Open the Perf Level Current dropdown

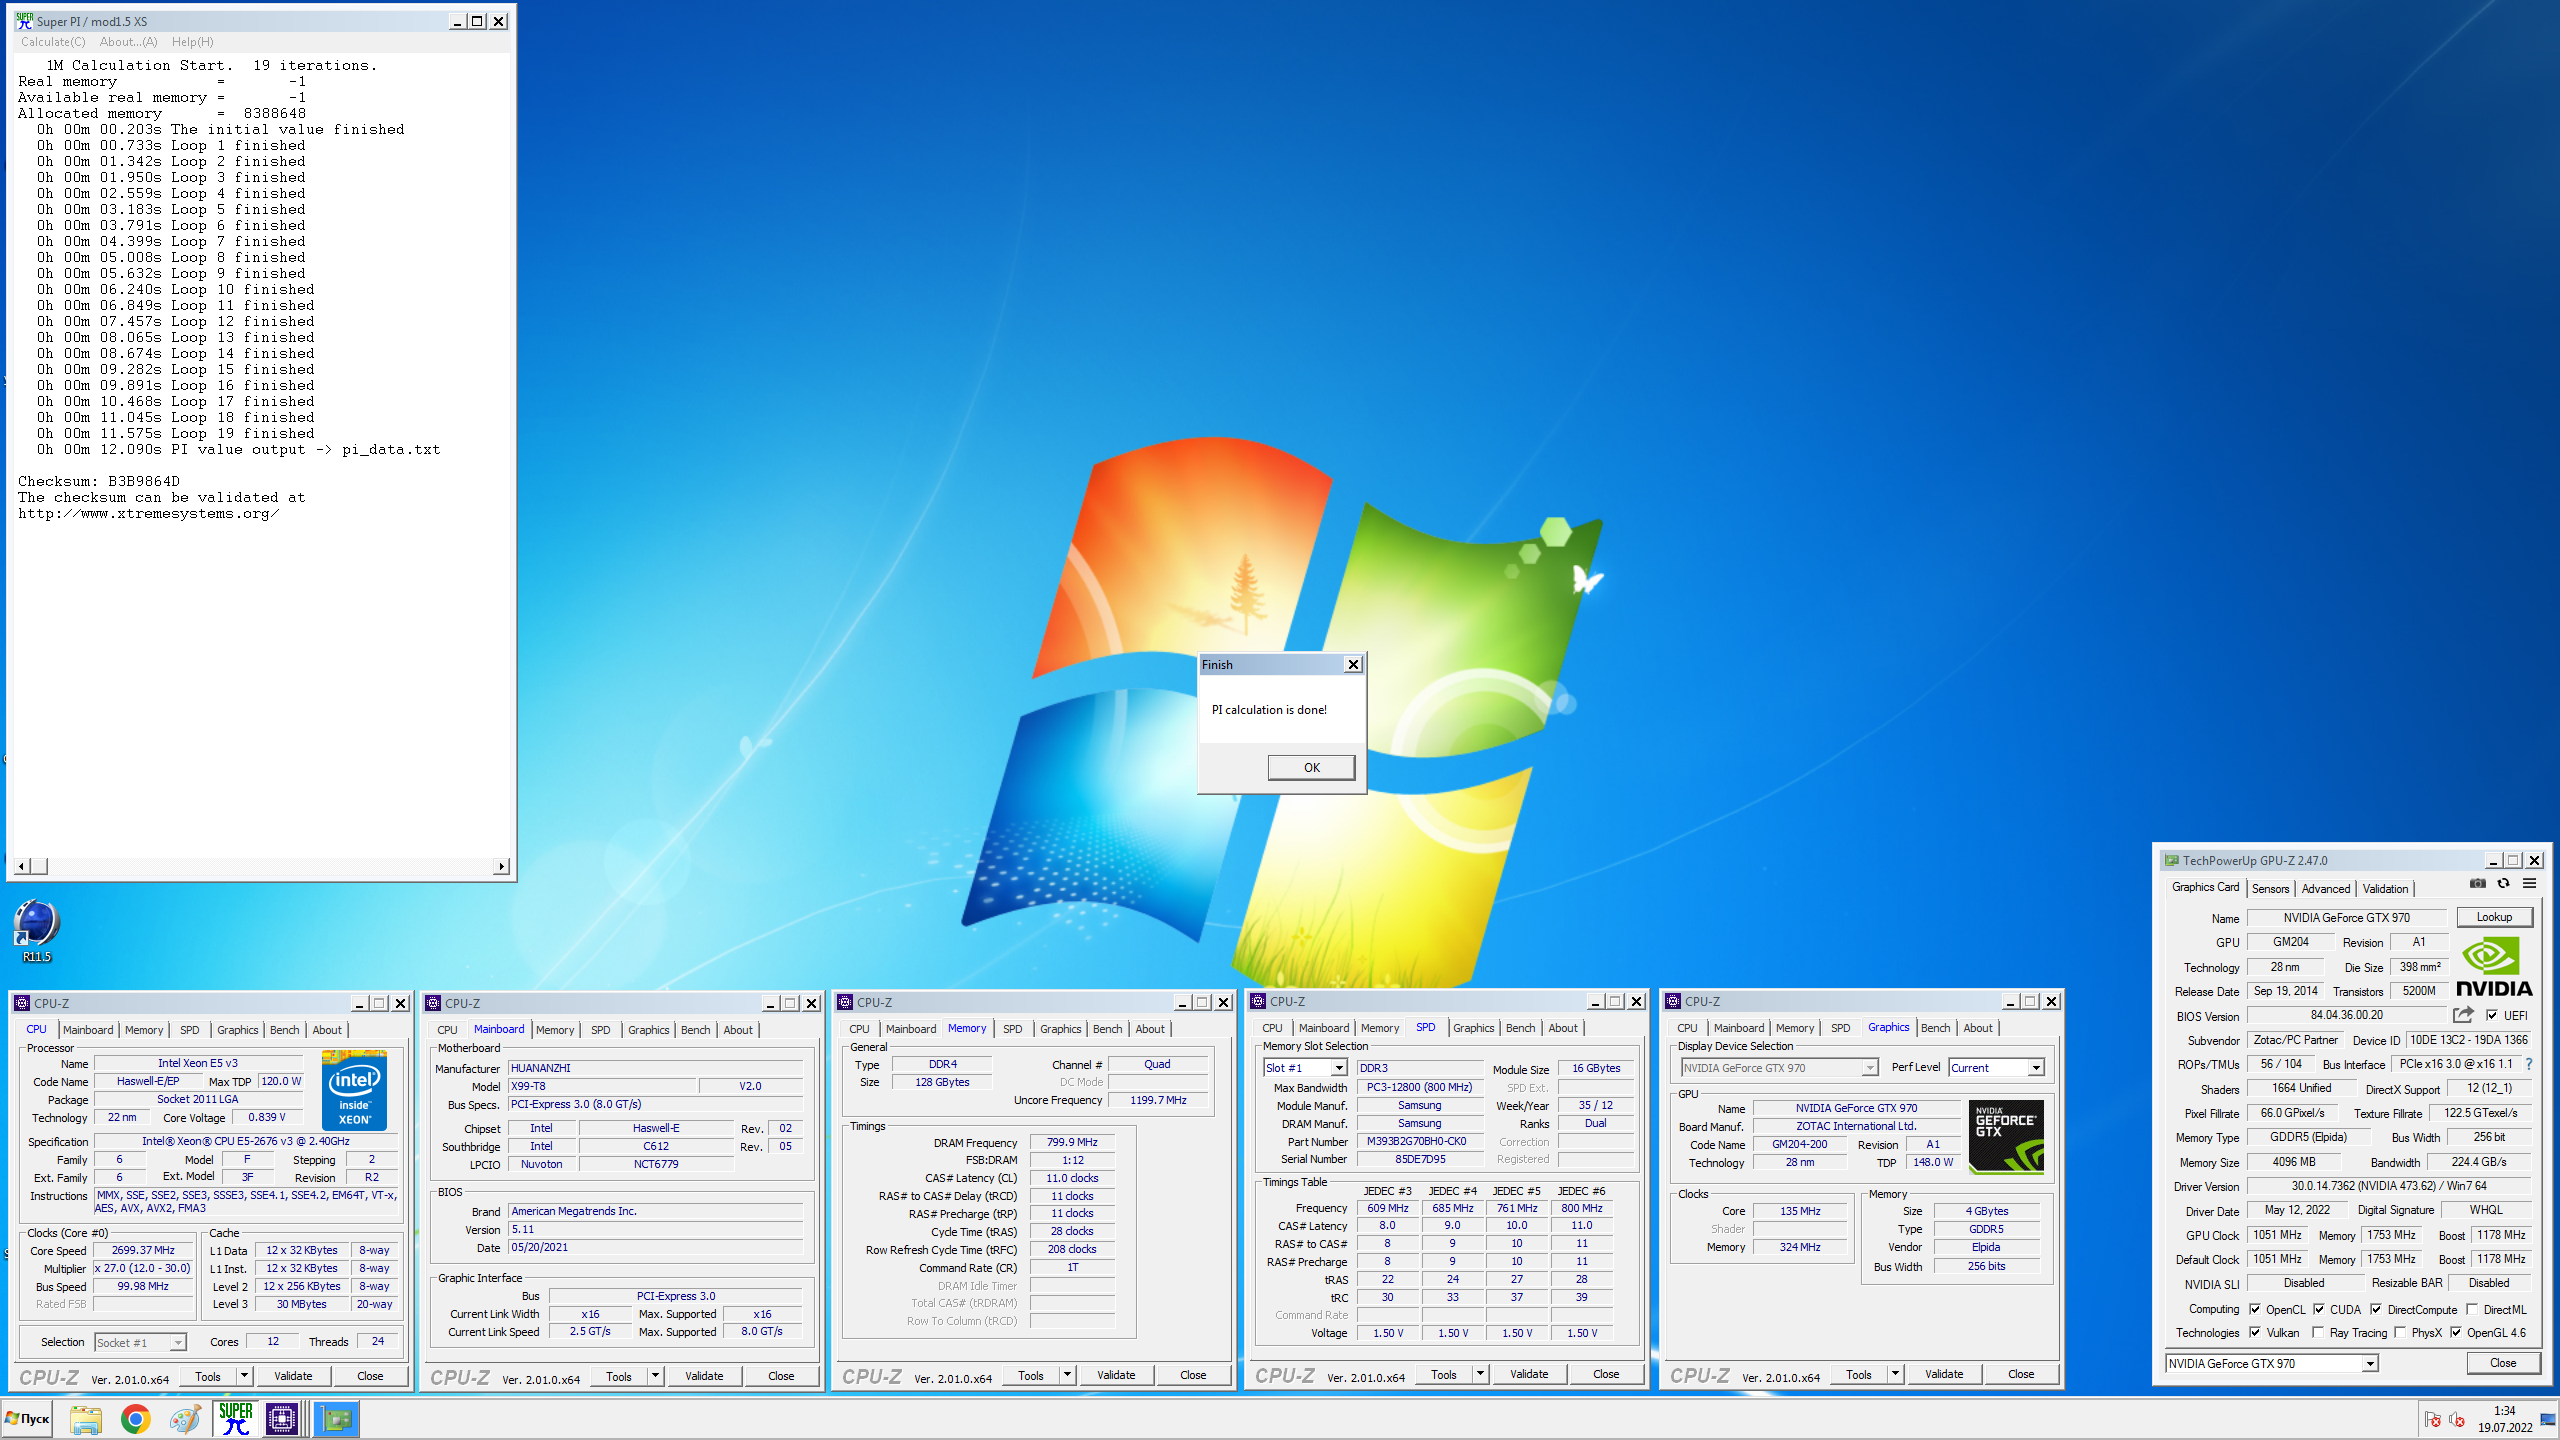1997,1067
